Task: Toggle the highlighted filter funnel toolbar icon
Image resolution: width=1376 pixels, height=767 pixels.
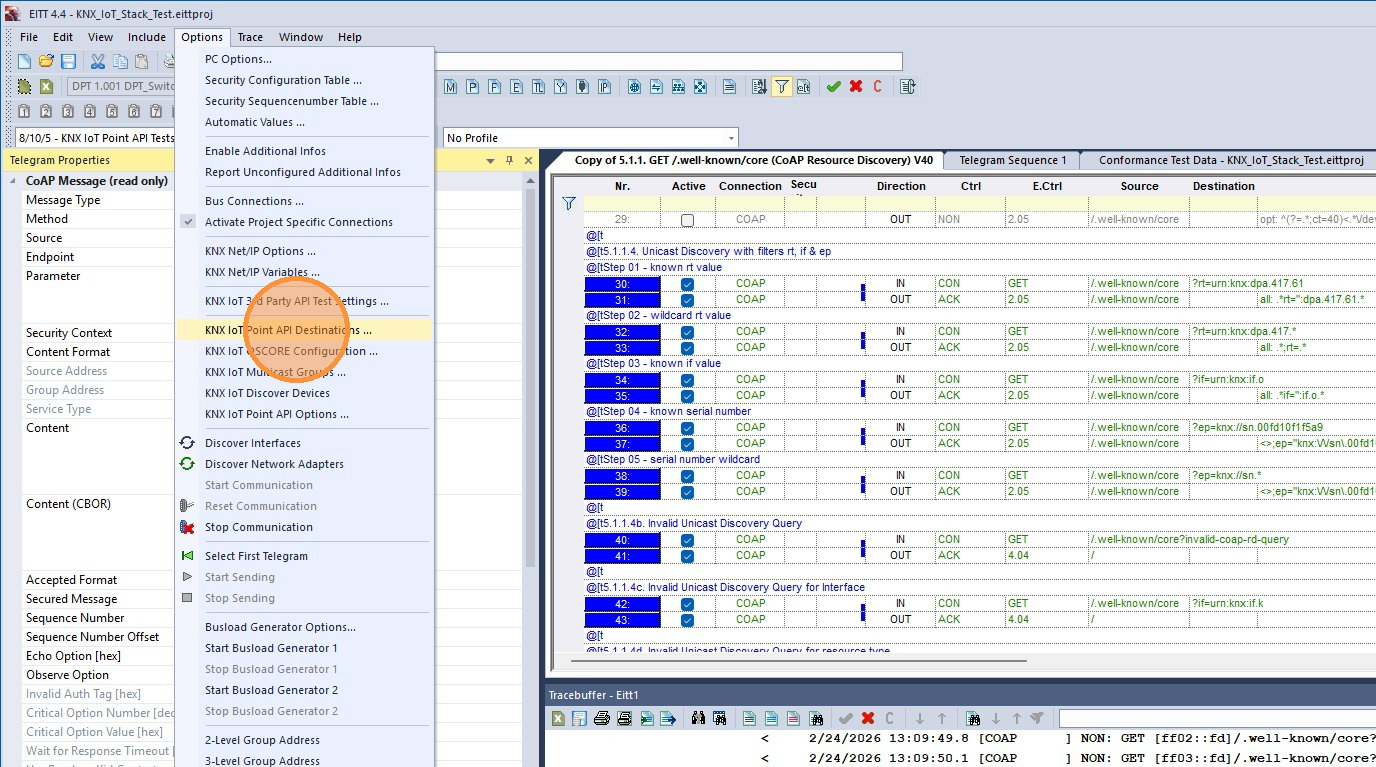Action: (781, 87)
